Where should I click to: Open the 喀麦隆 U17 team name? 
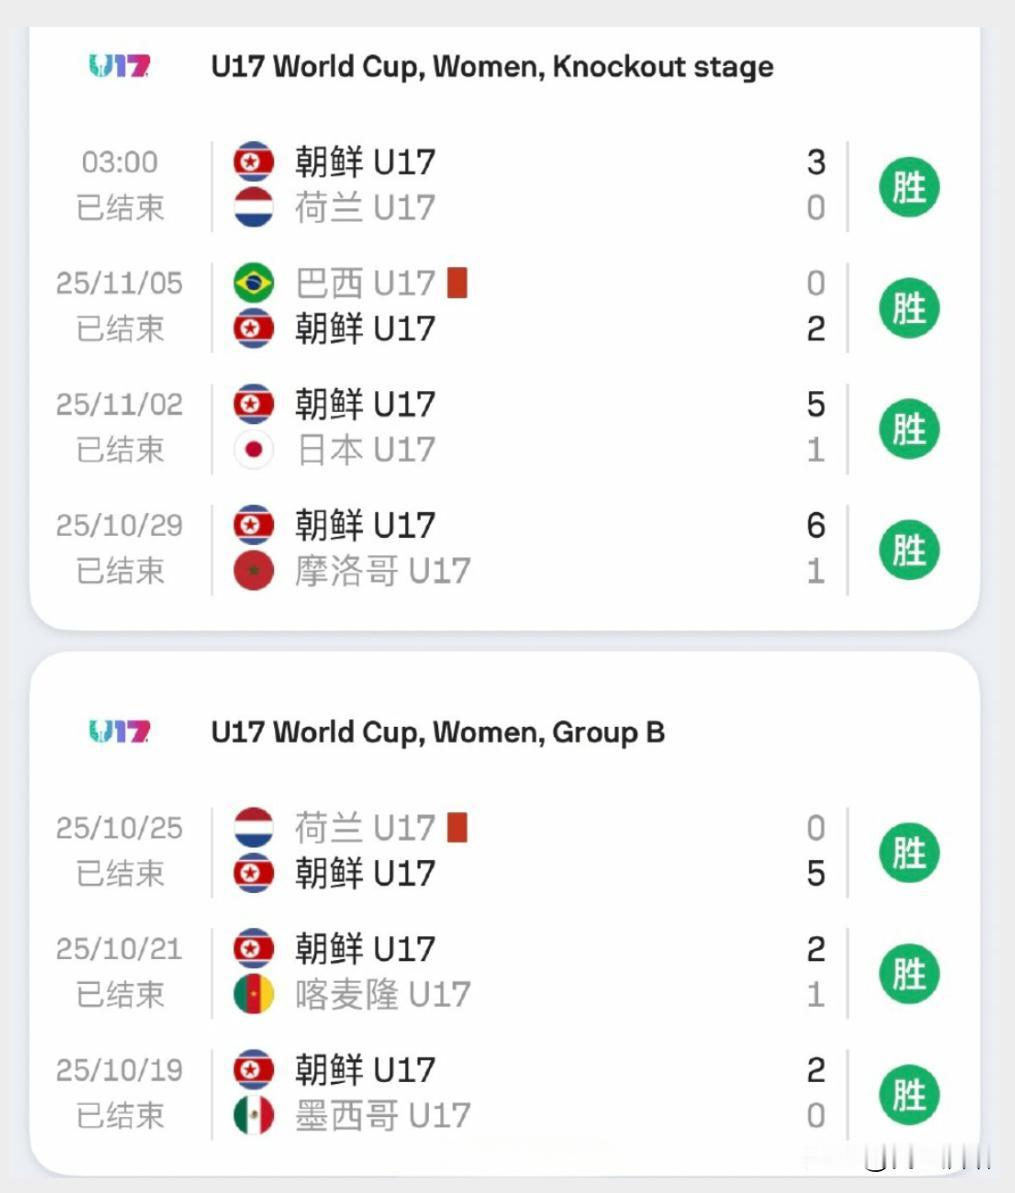(382, 995)
